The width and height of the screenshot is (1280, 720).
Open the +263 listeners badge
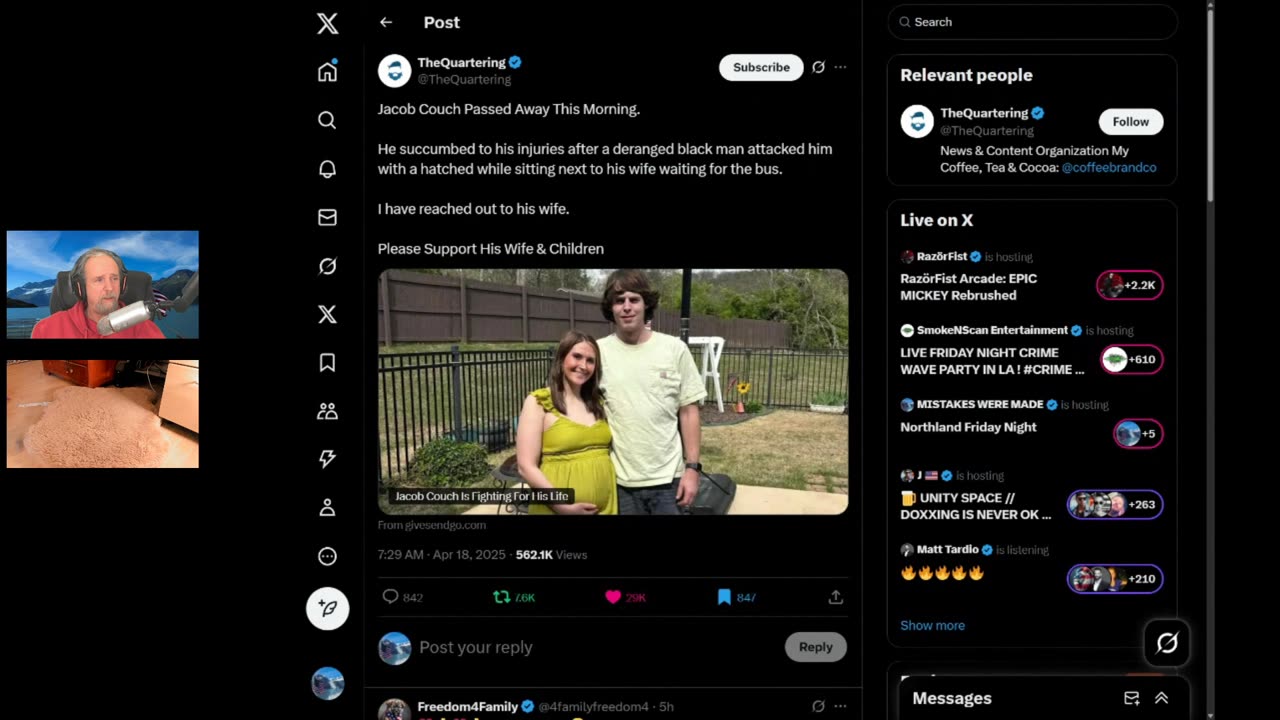point(1115,504)
